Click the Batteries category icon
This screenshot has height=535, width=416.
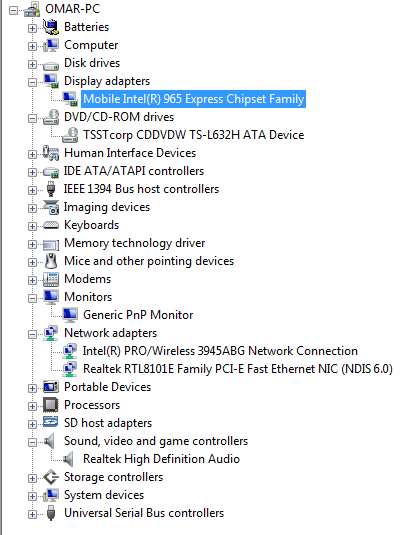51,27
